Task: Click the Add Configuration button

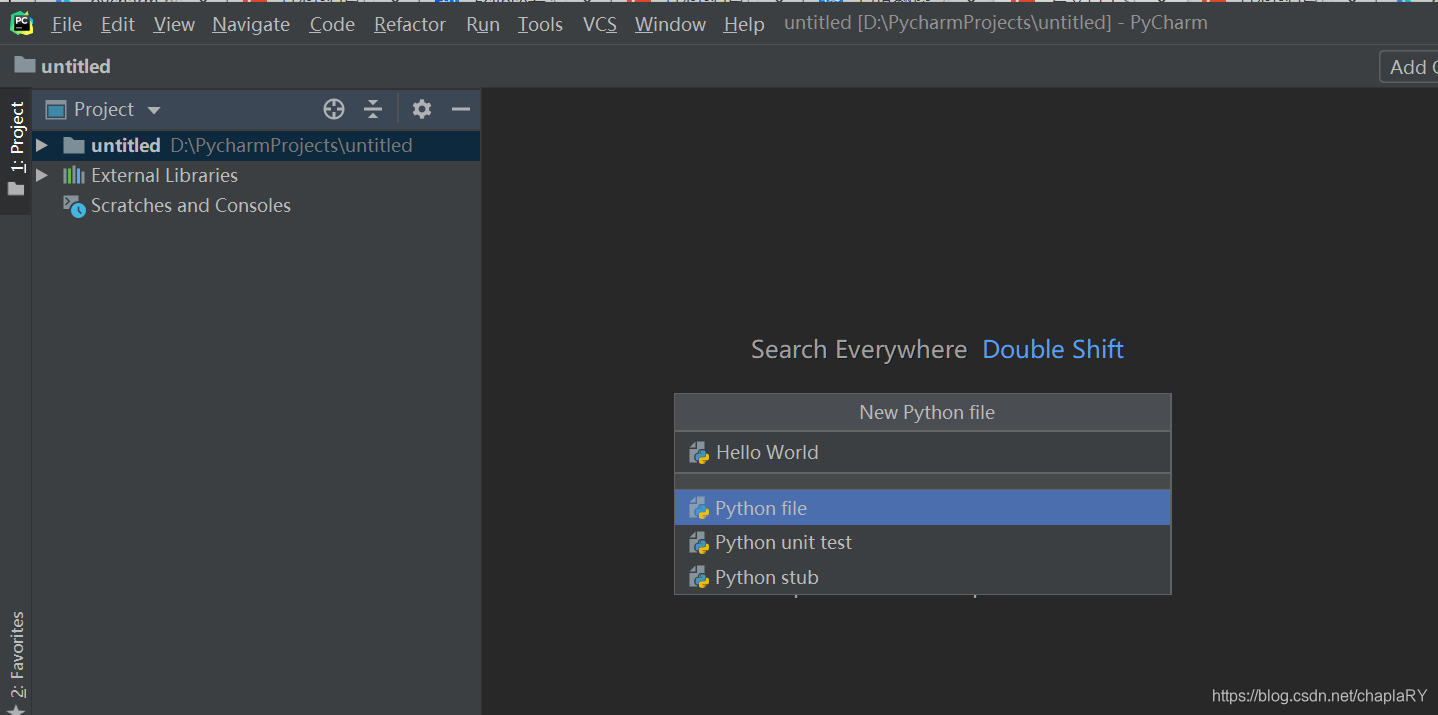Action: tap(1409, 67)
